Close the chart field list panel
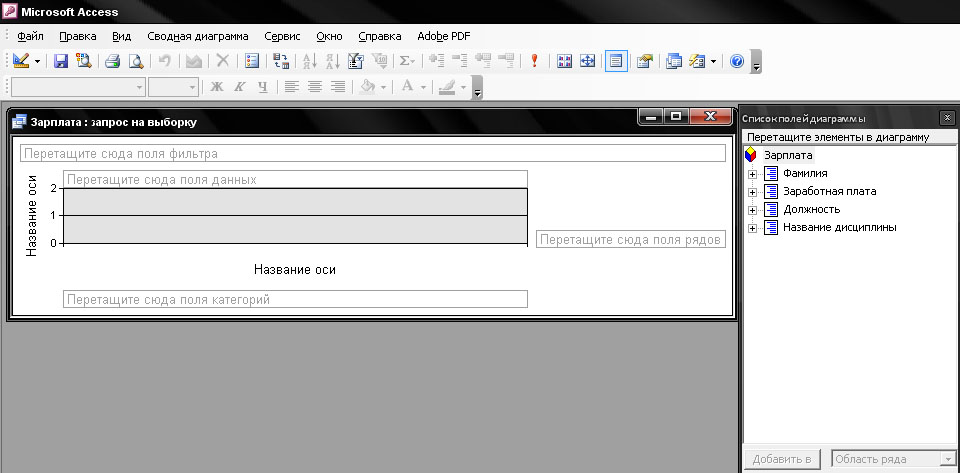The height and width of the screenshot is (473, 960). (x=947, y=117)
